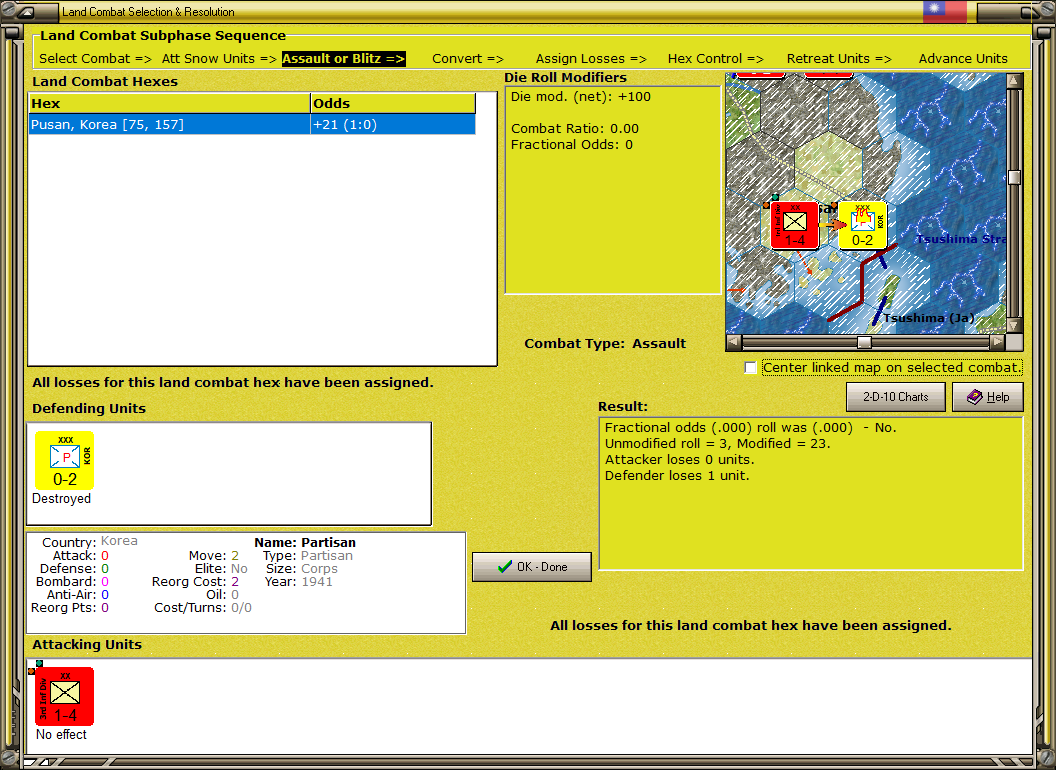
Task: Click the Assign Losses subphase step
Action: (590, 59)
